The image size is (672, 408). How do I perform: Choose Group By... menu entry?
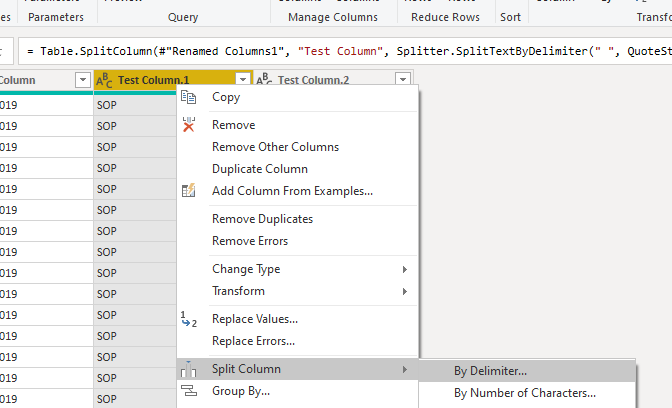(297, 391)
